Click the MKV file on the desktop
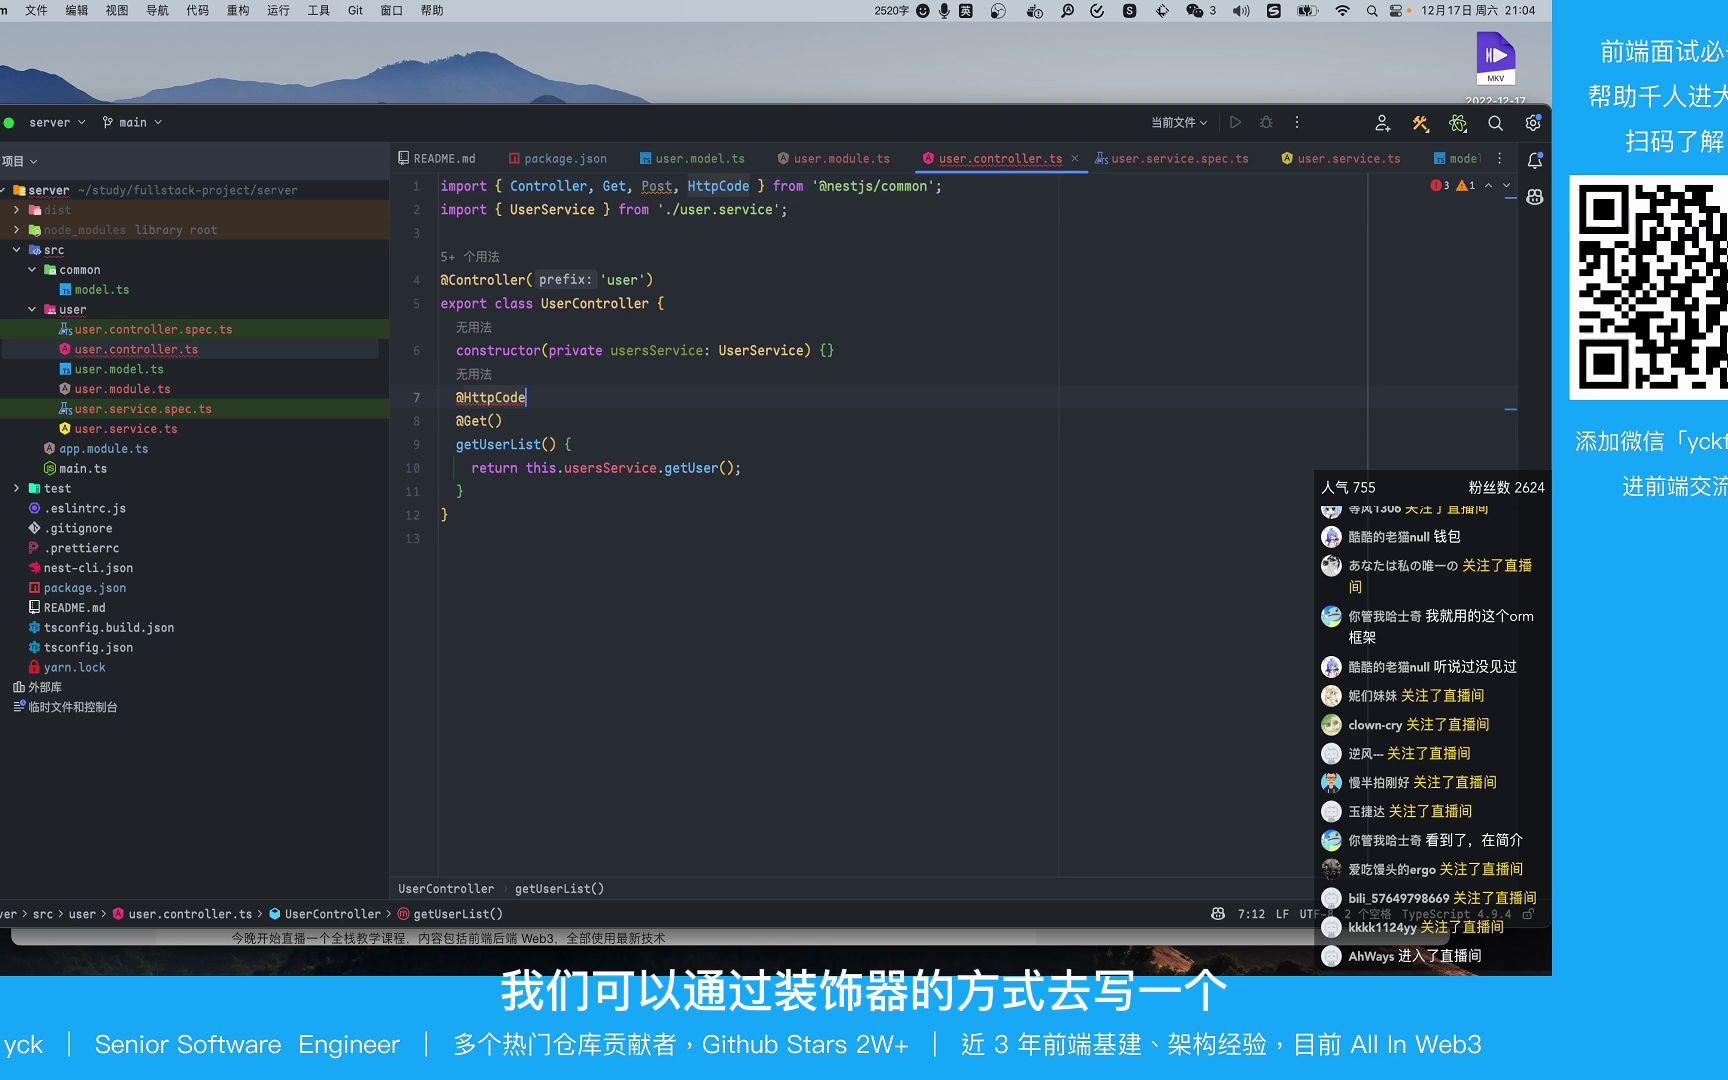 pyautogui.click(x=1495, y=58)
